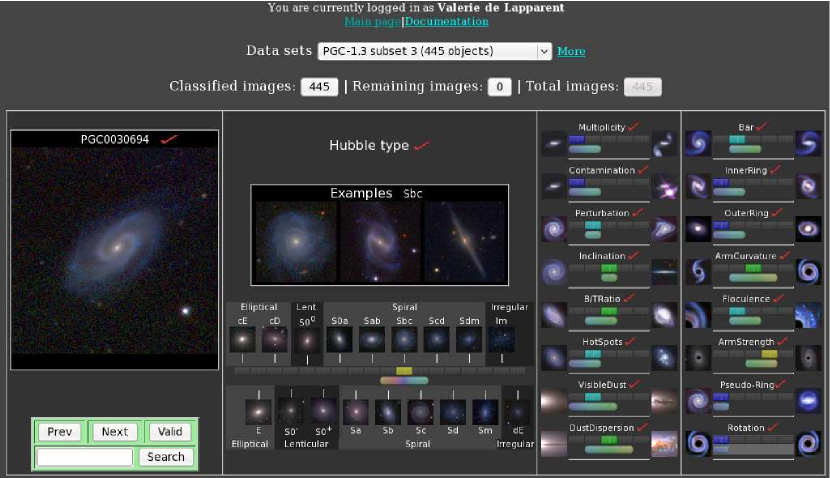Toggle the red check next to Hubble type
The image size is (830, 478).
422,146
